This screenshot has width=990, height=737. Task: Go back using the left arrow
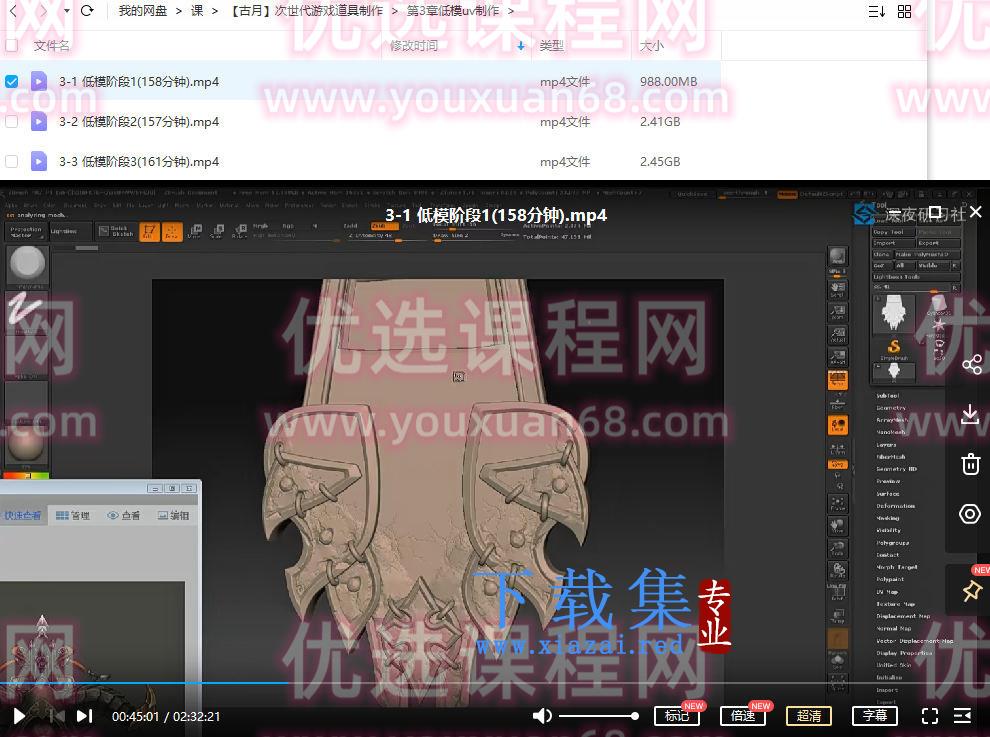point(15,11)
